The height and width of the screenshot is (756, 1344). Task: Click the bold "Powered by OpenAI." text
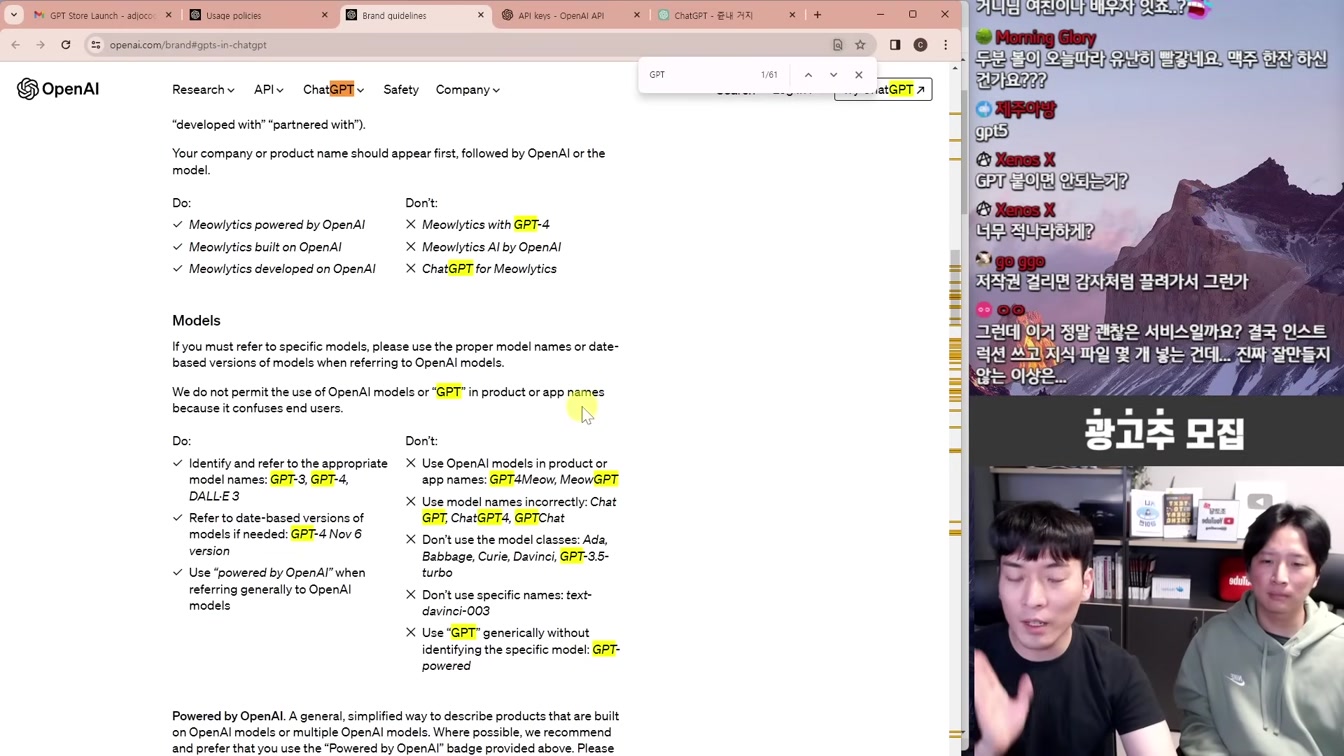tap(229, 716)
